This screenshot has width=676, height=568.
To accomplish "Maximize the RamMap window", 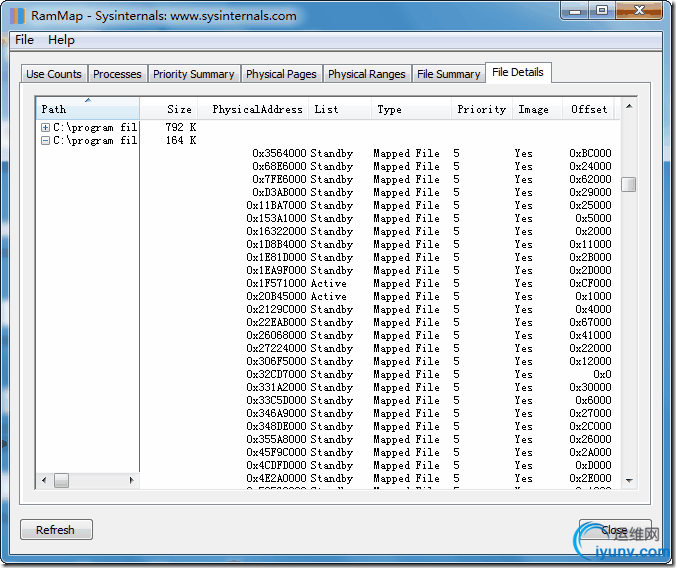I will [x=602, y=10].
